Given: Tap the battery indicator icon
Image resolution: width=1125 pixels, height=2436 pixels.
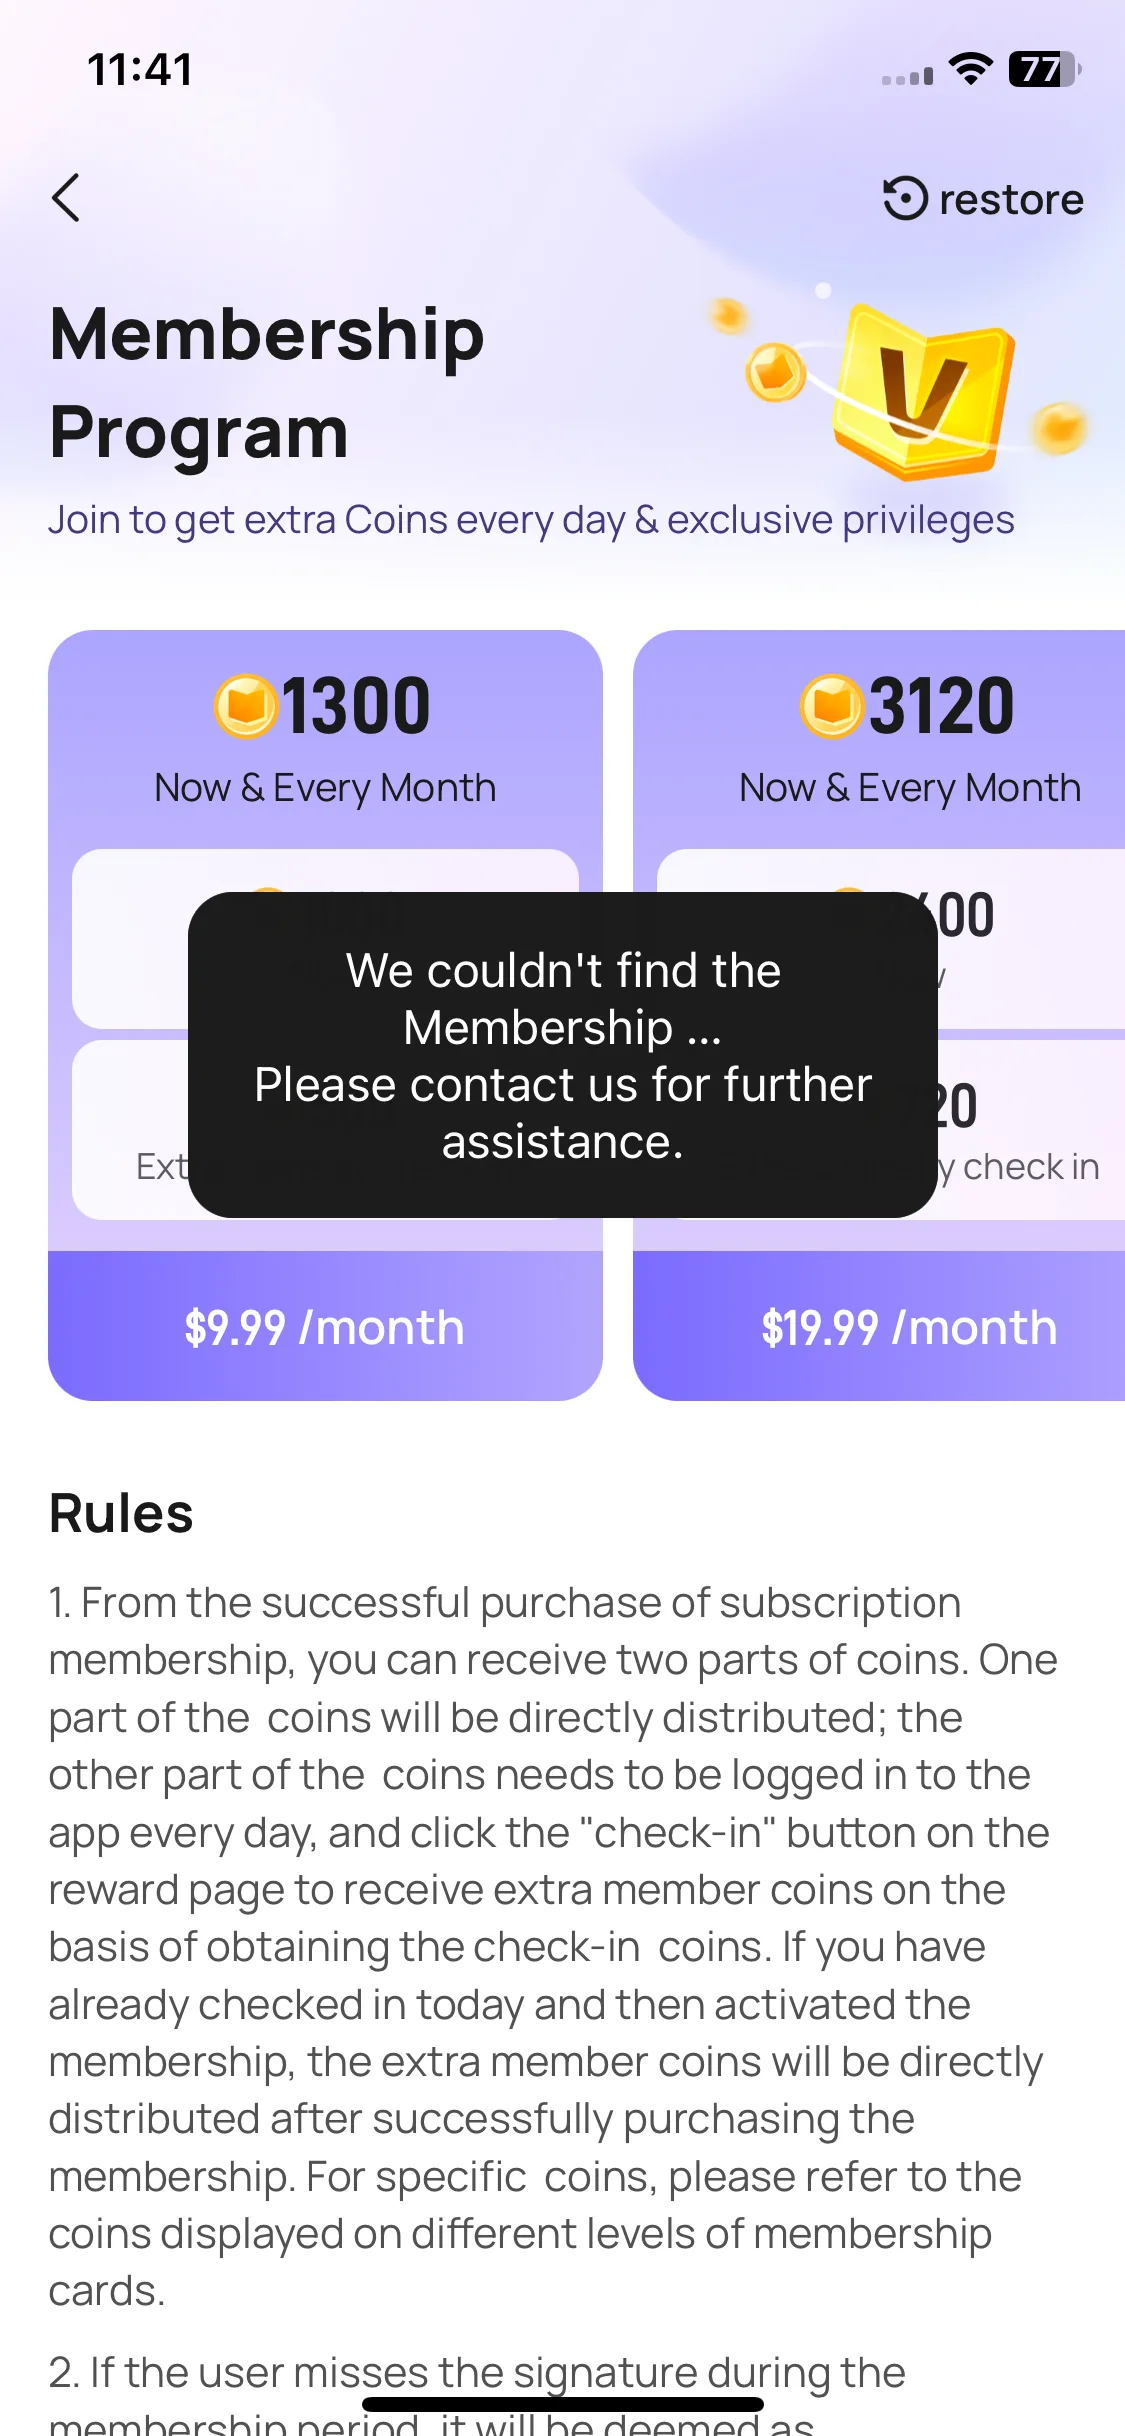Looking at the screenshot, I should coord(1045,69).
